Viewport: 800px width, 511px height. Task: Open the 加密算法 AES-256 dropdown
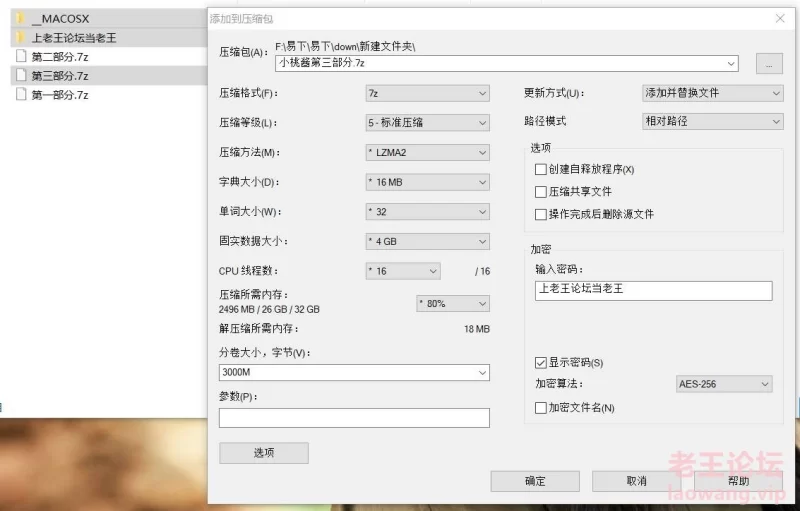tap(724, 384)
